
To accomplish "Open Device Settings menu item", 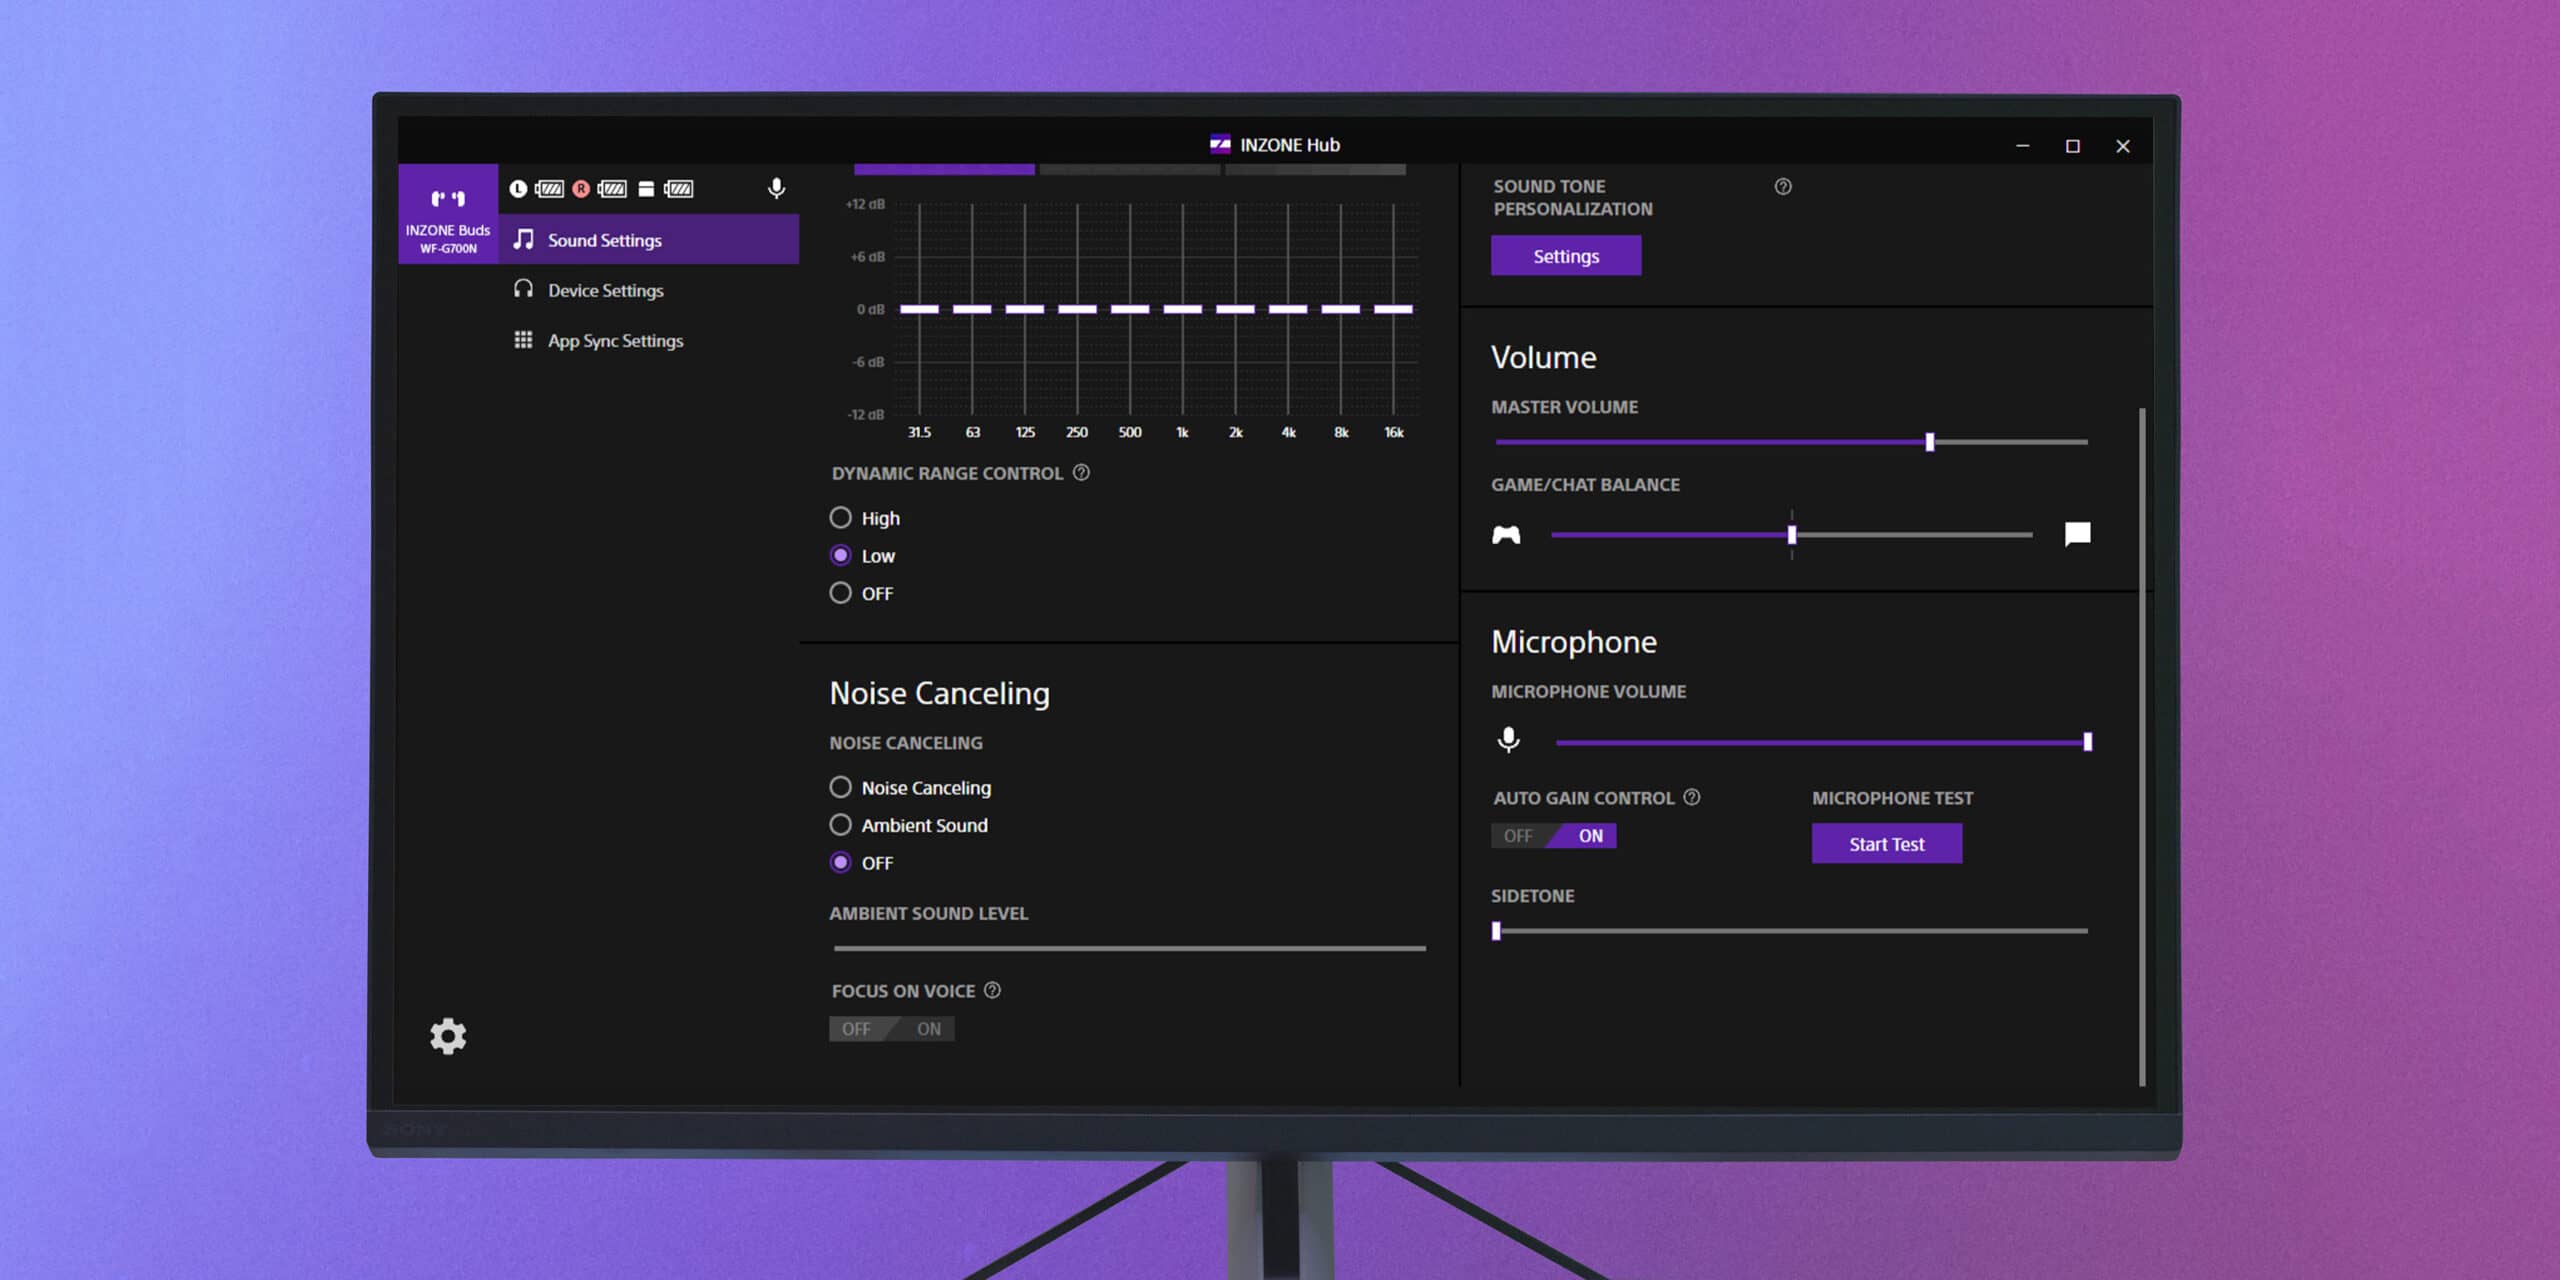I will click(605, 290).
